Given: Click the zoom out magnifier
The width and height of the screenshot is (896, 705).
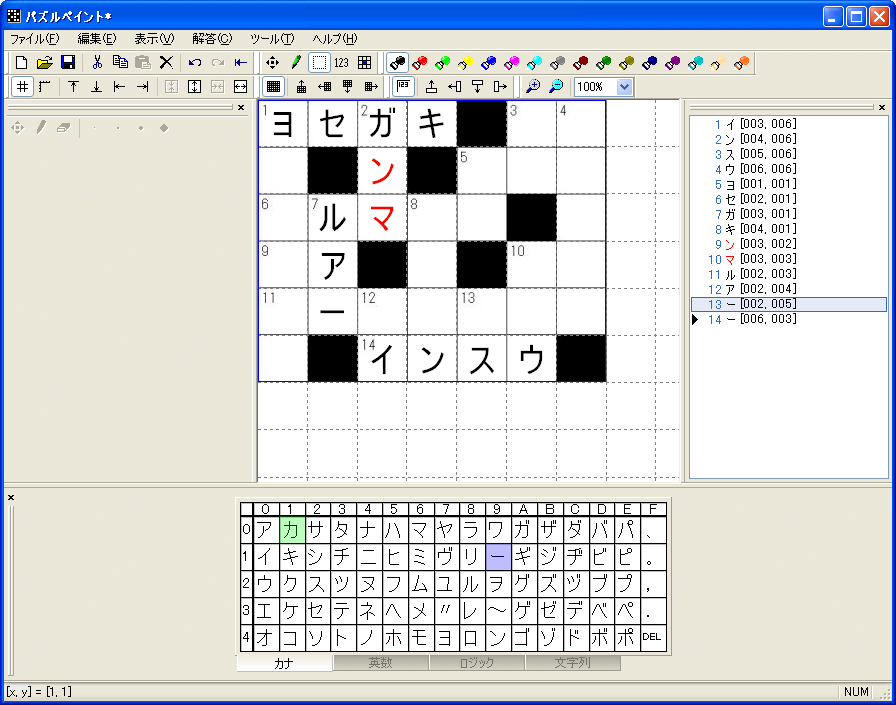Looking at the screenshot, I should tap(556, 87).
